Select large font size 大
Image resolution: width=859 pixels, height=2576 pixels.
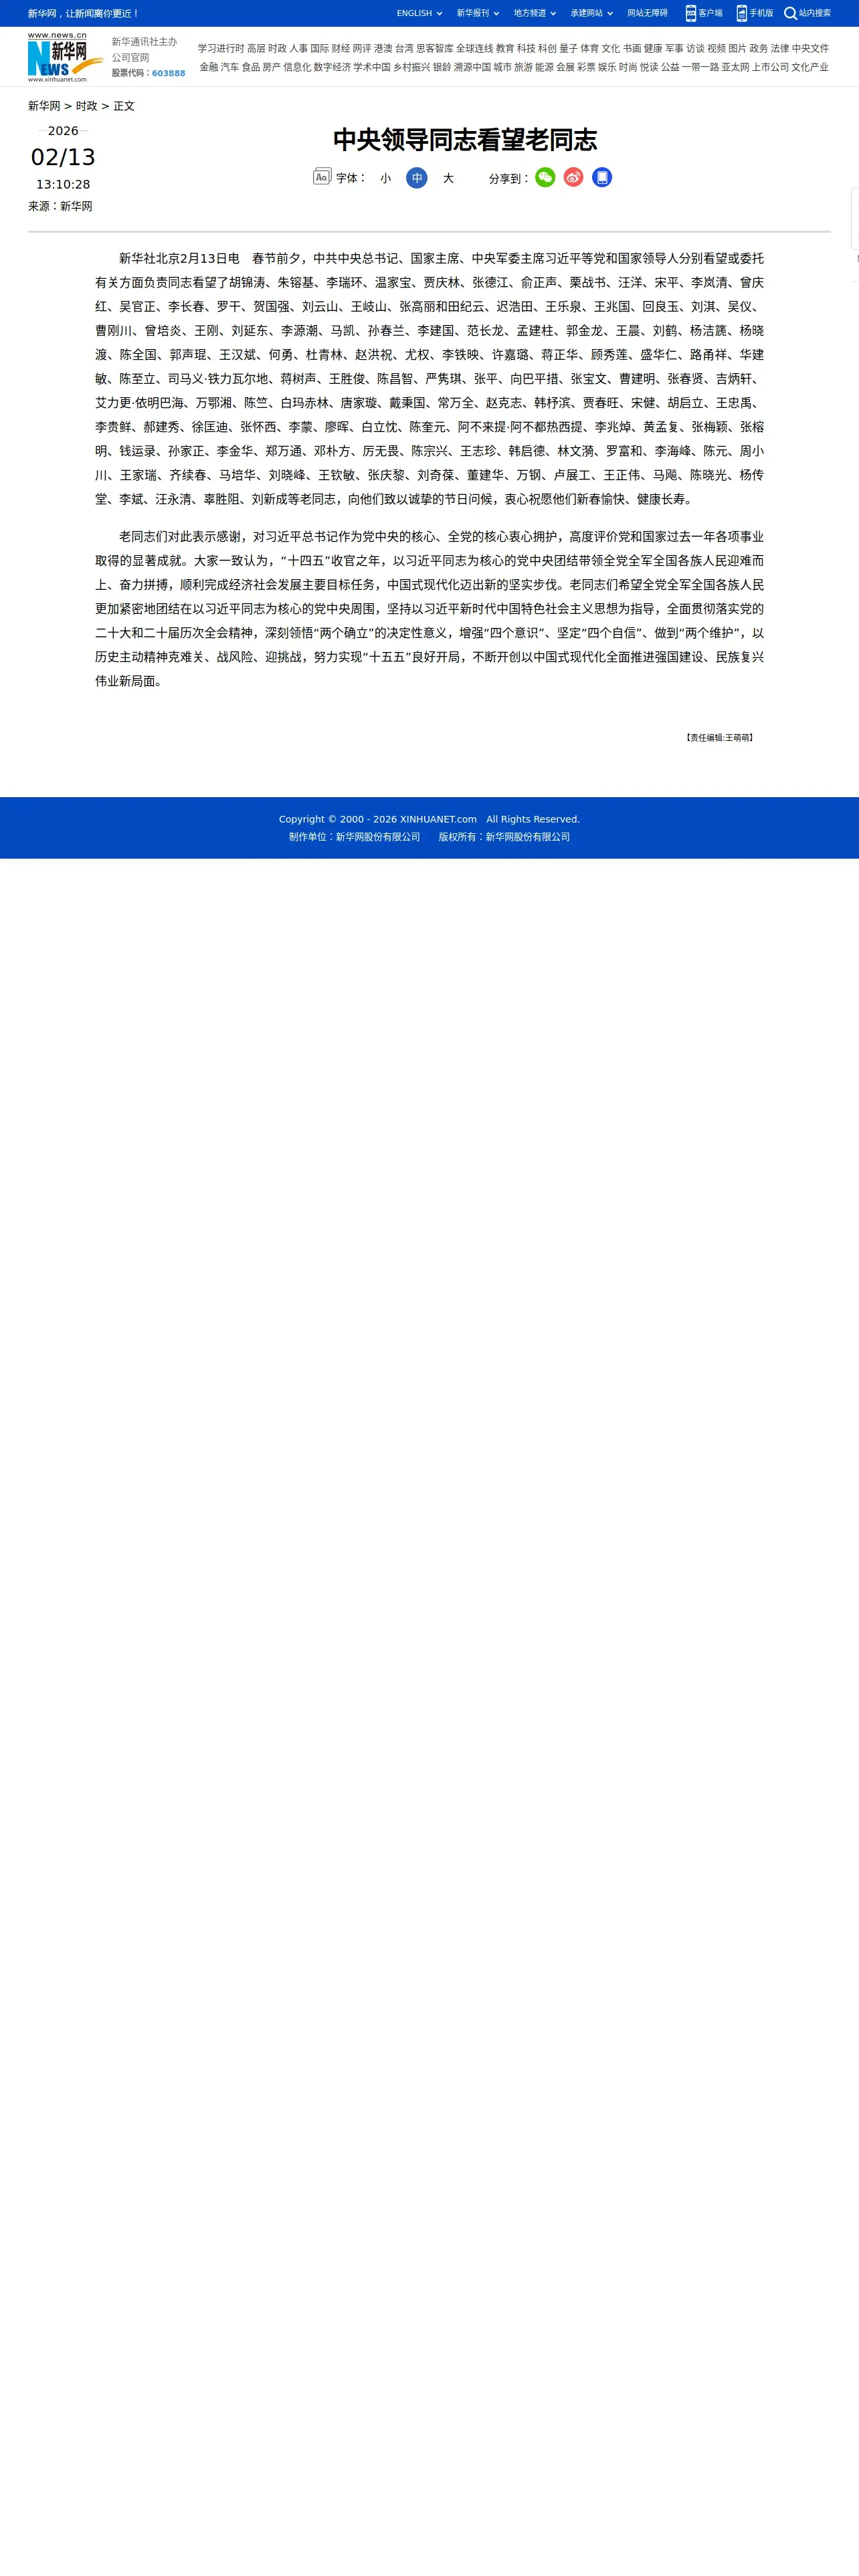(448, 178)
